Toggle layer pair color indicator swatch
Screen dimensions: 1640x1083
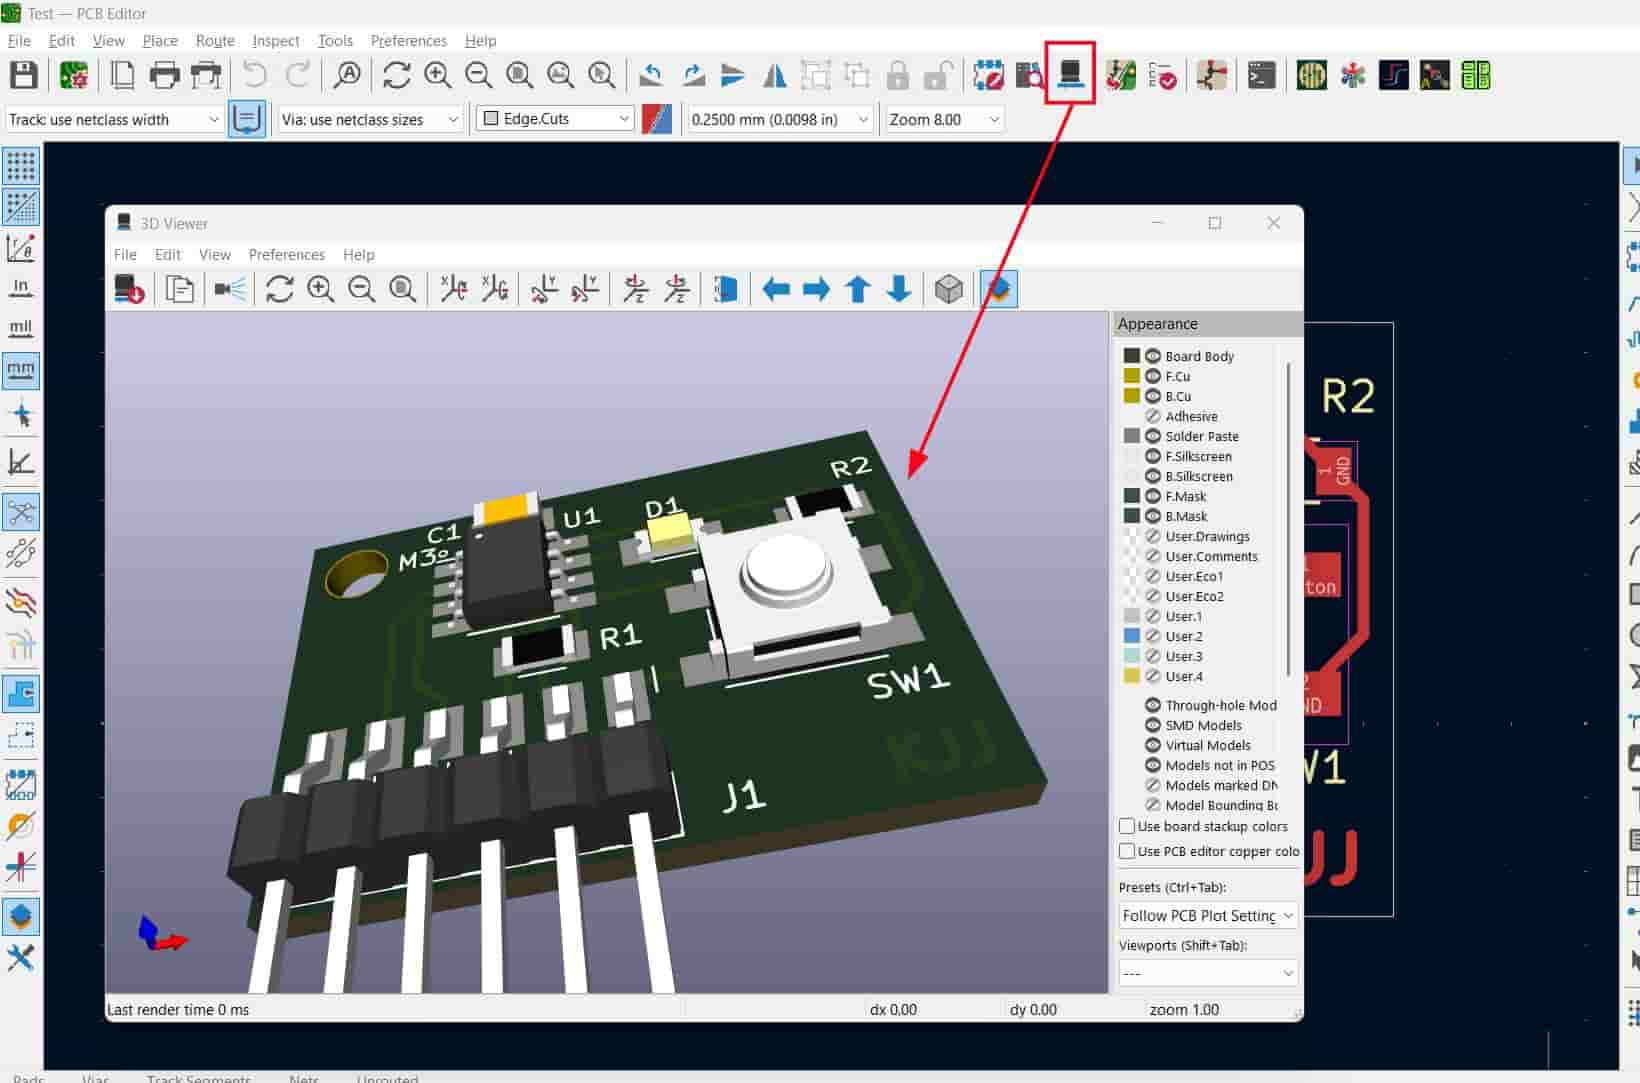(657, 119)
